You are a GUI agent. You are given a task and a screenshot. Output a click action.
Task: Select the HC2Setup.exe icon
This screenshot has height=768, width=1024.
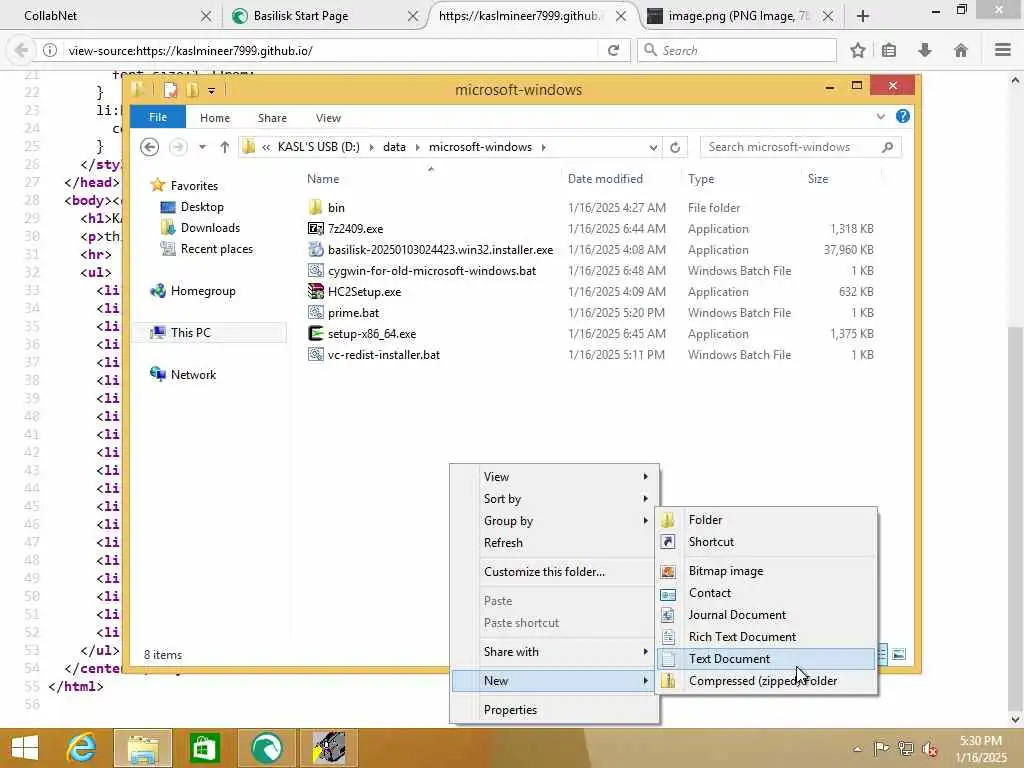click(x=315, y=291)
